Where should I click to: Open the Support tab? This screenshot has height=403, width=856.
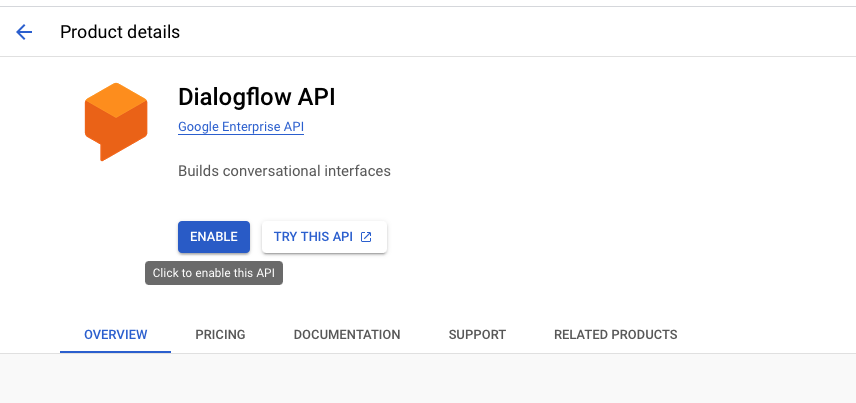click(x=477, y=334)
